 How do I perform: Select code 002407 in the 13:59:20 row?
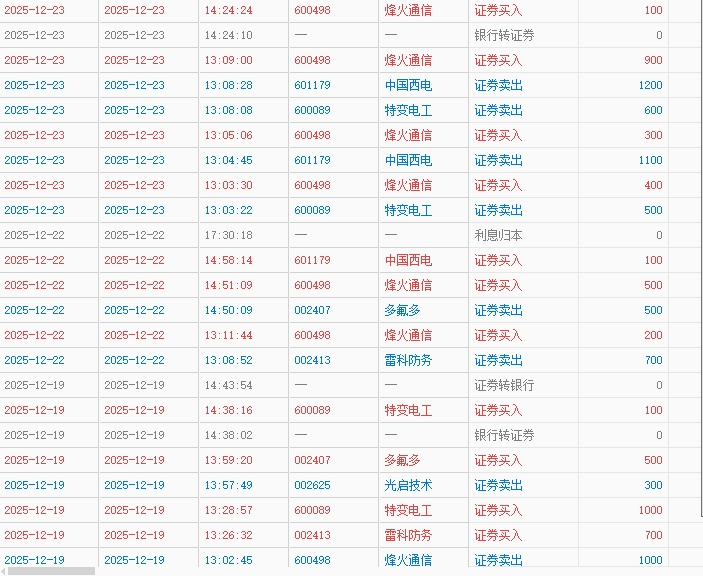pos(312,460)
